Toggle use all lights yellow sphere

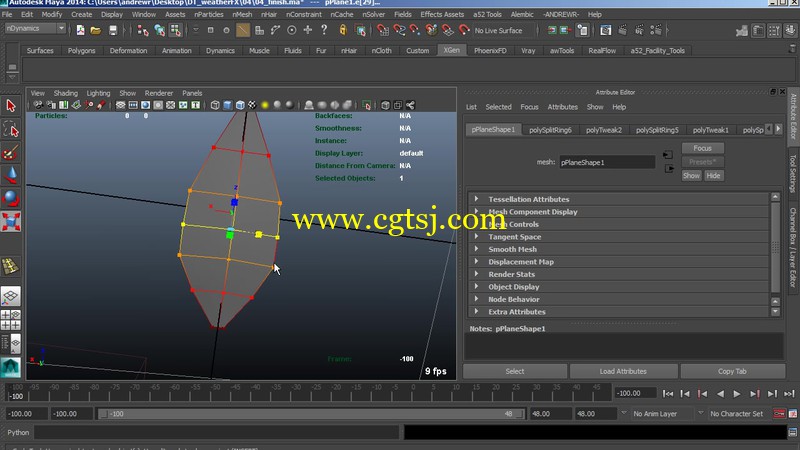[265, 105]
